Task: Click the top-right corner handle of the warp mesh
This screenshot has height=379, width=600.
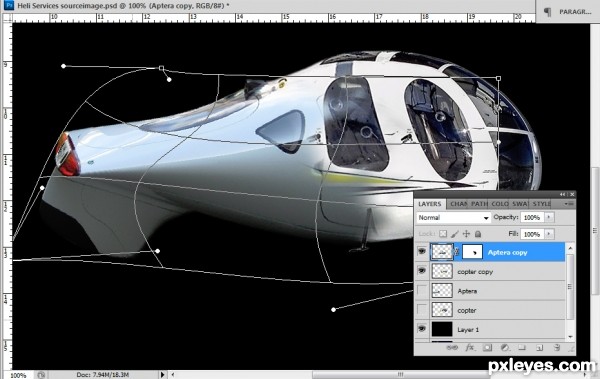Action: pos(498,78)
